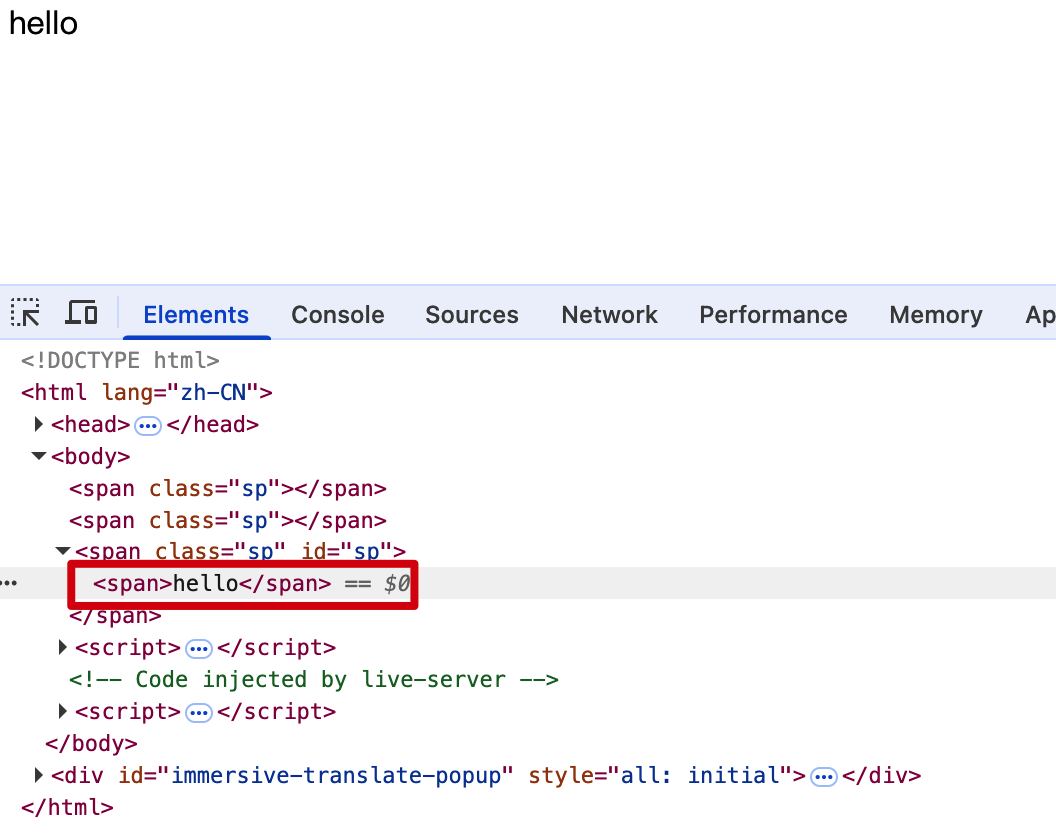The image size is (1056, 840).
Task: Click the ellipsis badge in the second script tag
Action: [x=199, y=713]
